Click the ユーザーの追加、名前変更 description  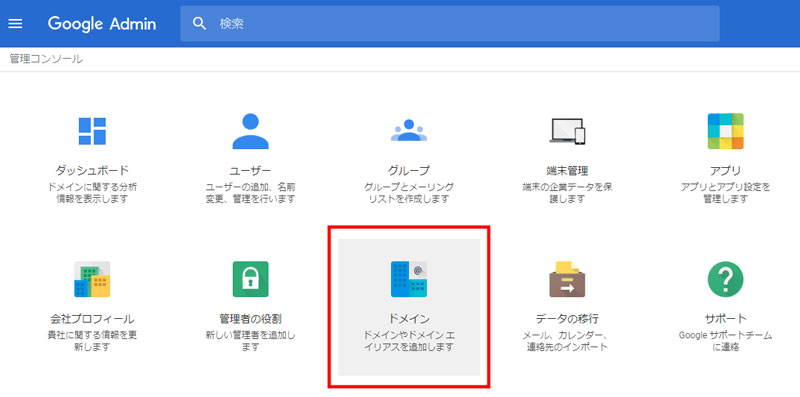251,193
